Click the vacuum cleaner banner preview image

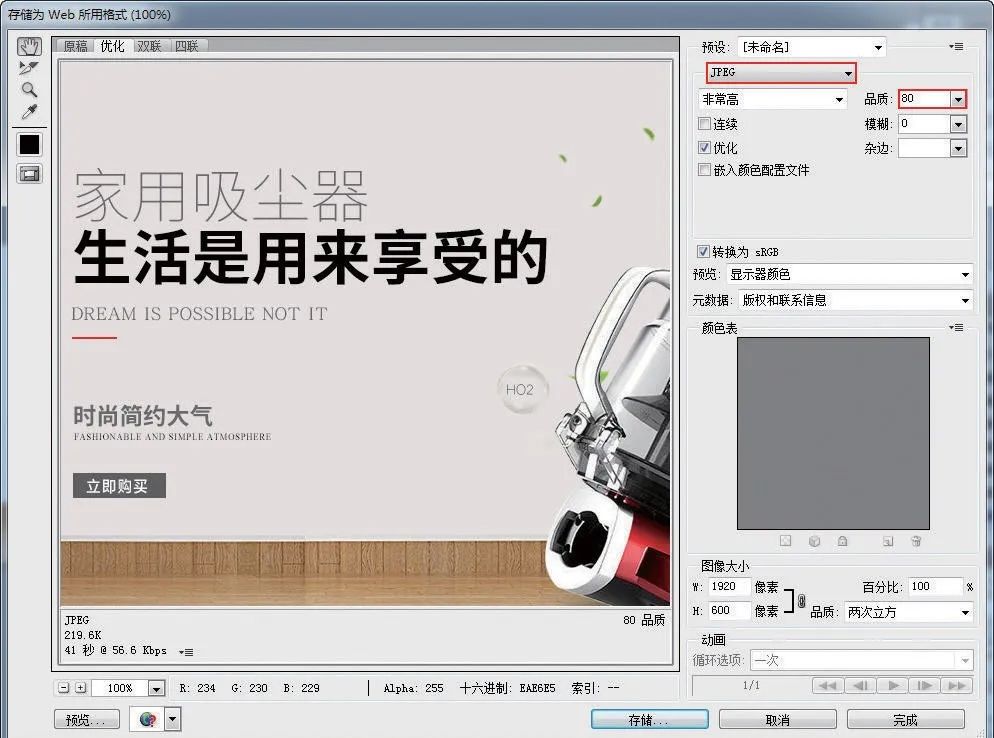tap(365, 333)
